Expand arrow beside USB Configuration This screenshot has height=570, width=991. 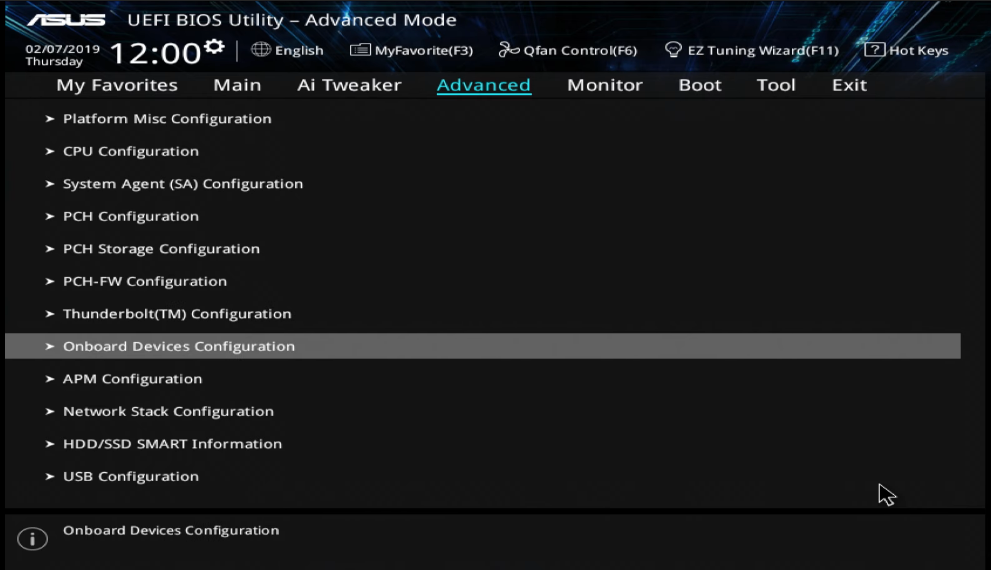[x=50, y=476]
